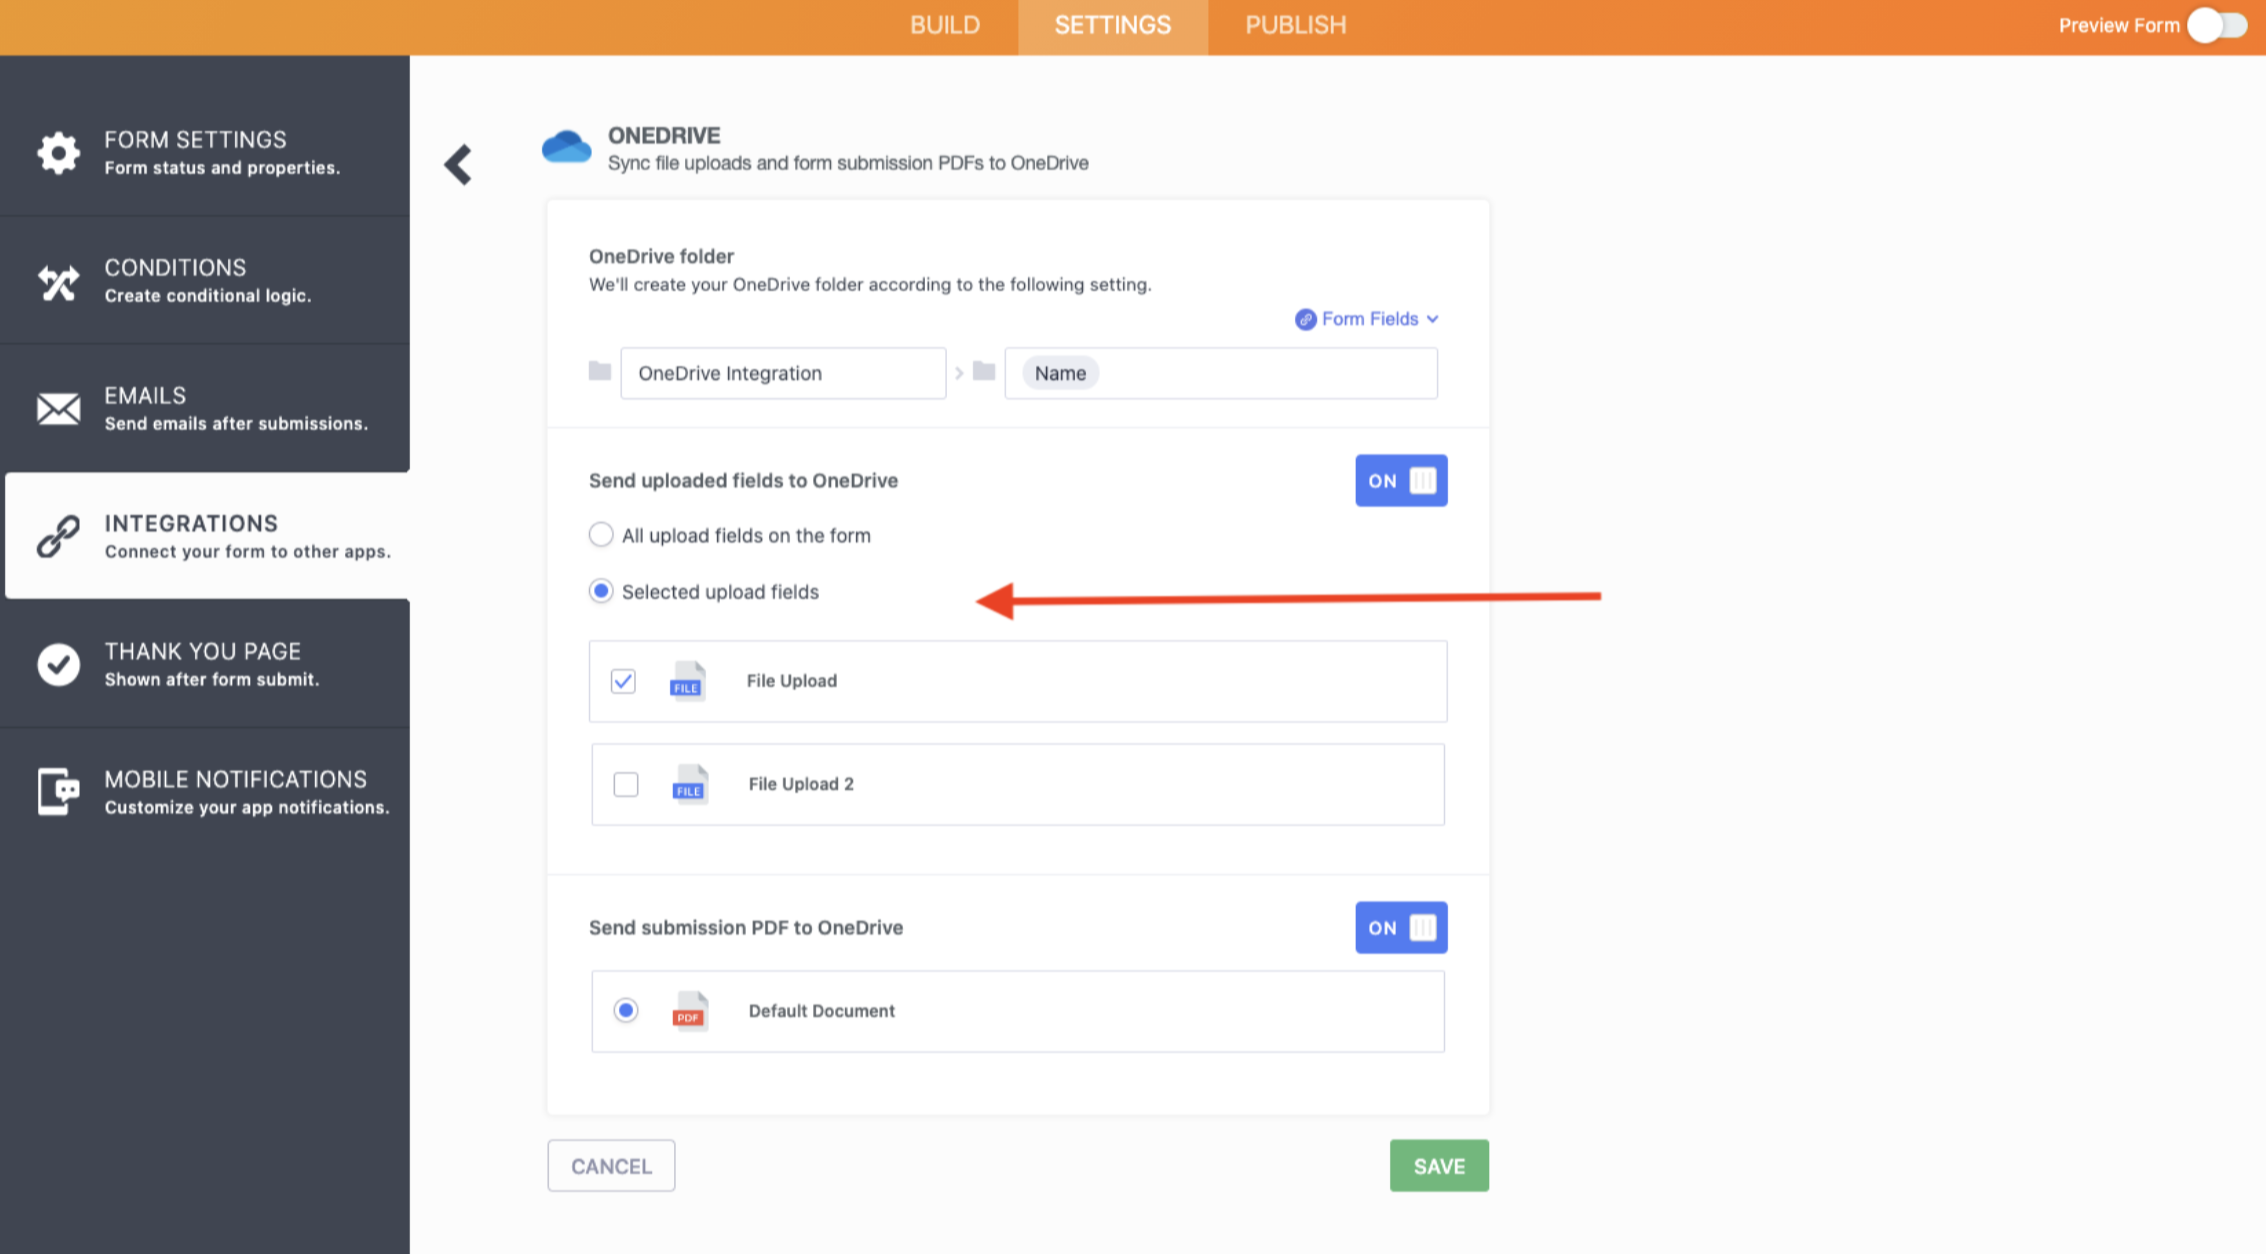Click the Default Document PDF icon
The image size is (2266, 1254).
click(689, 1011)
